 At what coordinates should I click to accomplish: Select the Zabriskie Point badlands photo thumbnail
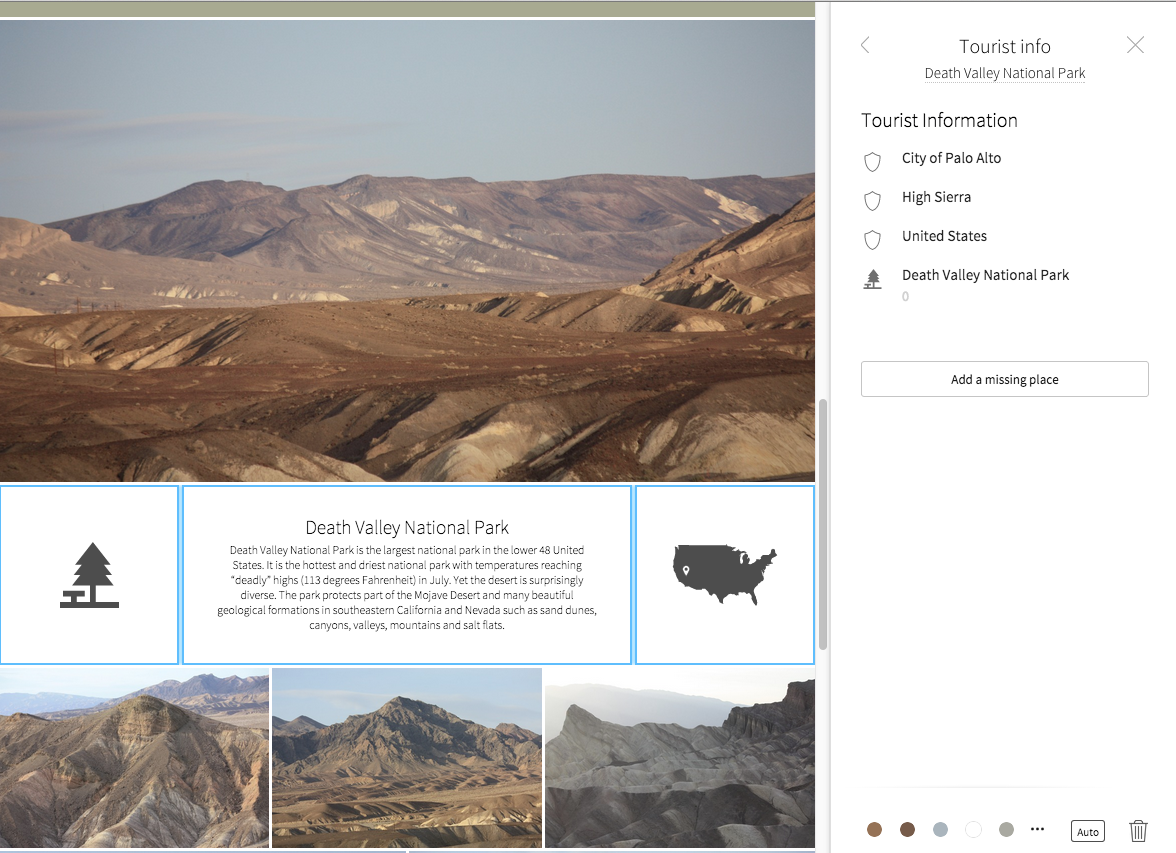pos(680,758)
